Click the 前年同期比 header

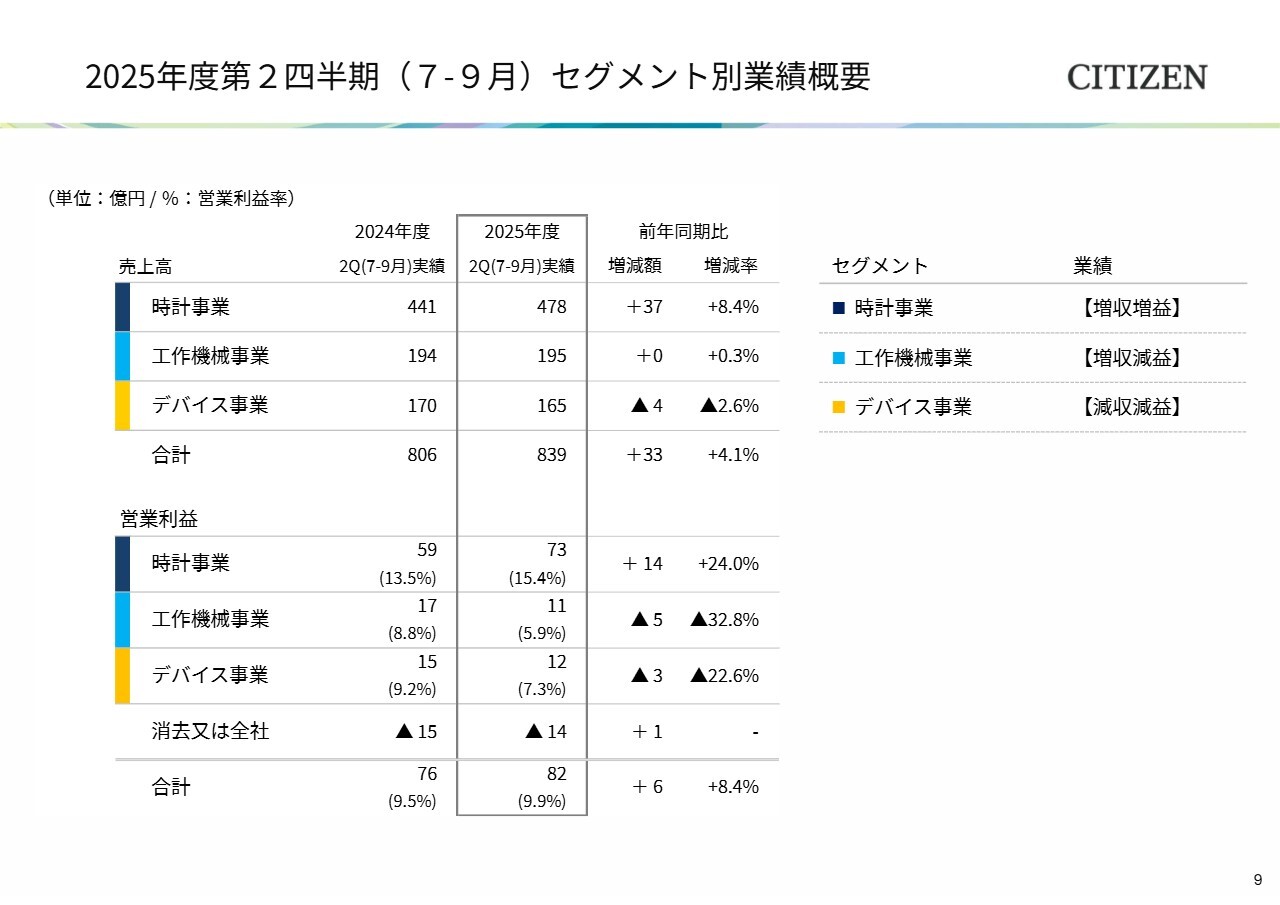coord(684,232)
